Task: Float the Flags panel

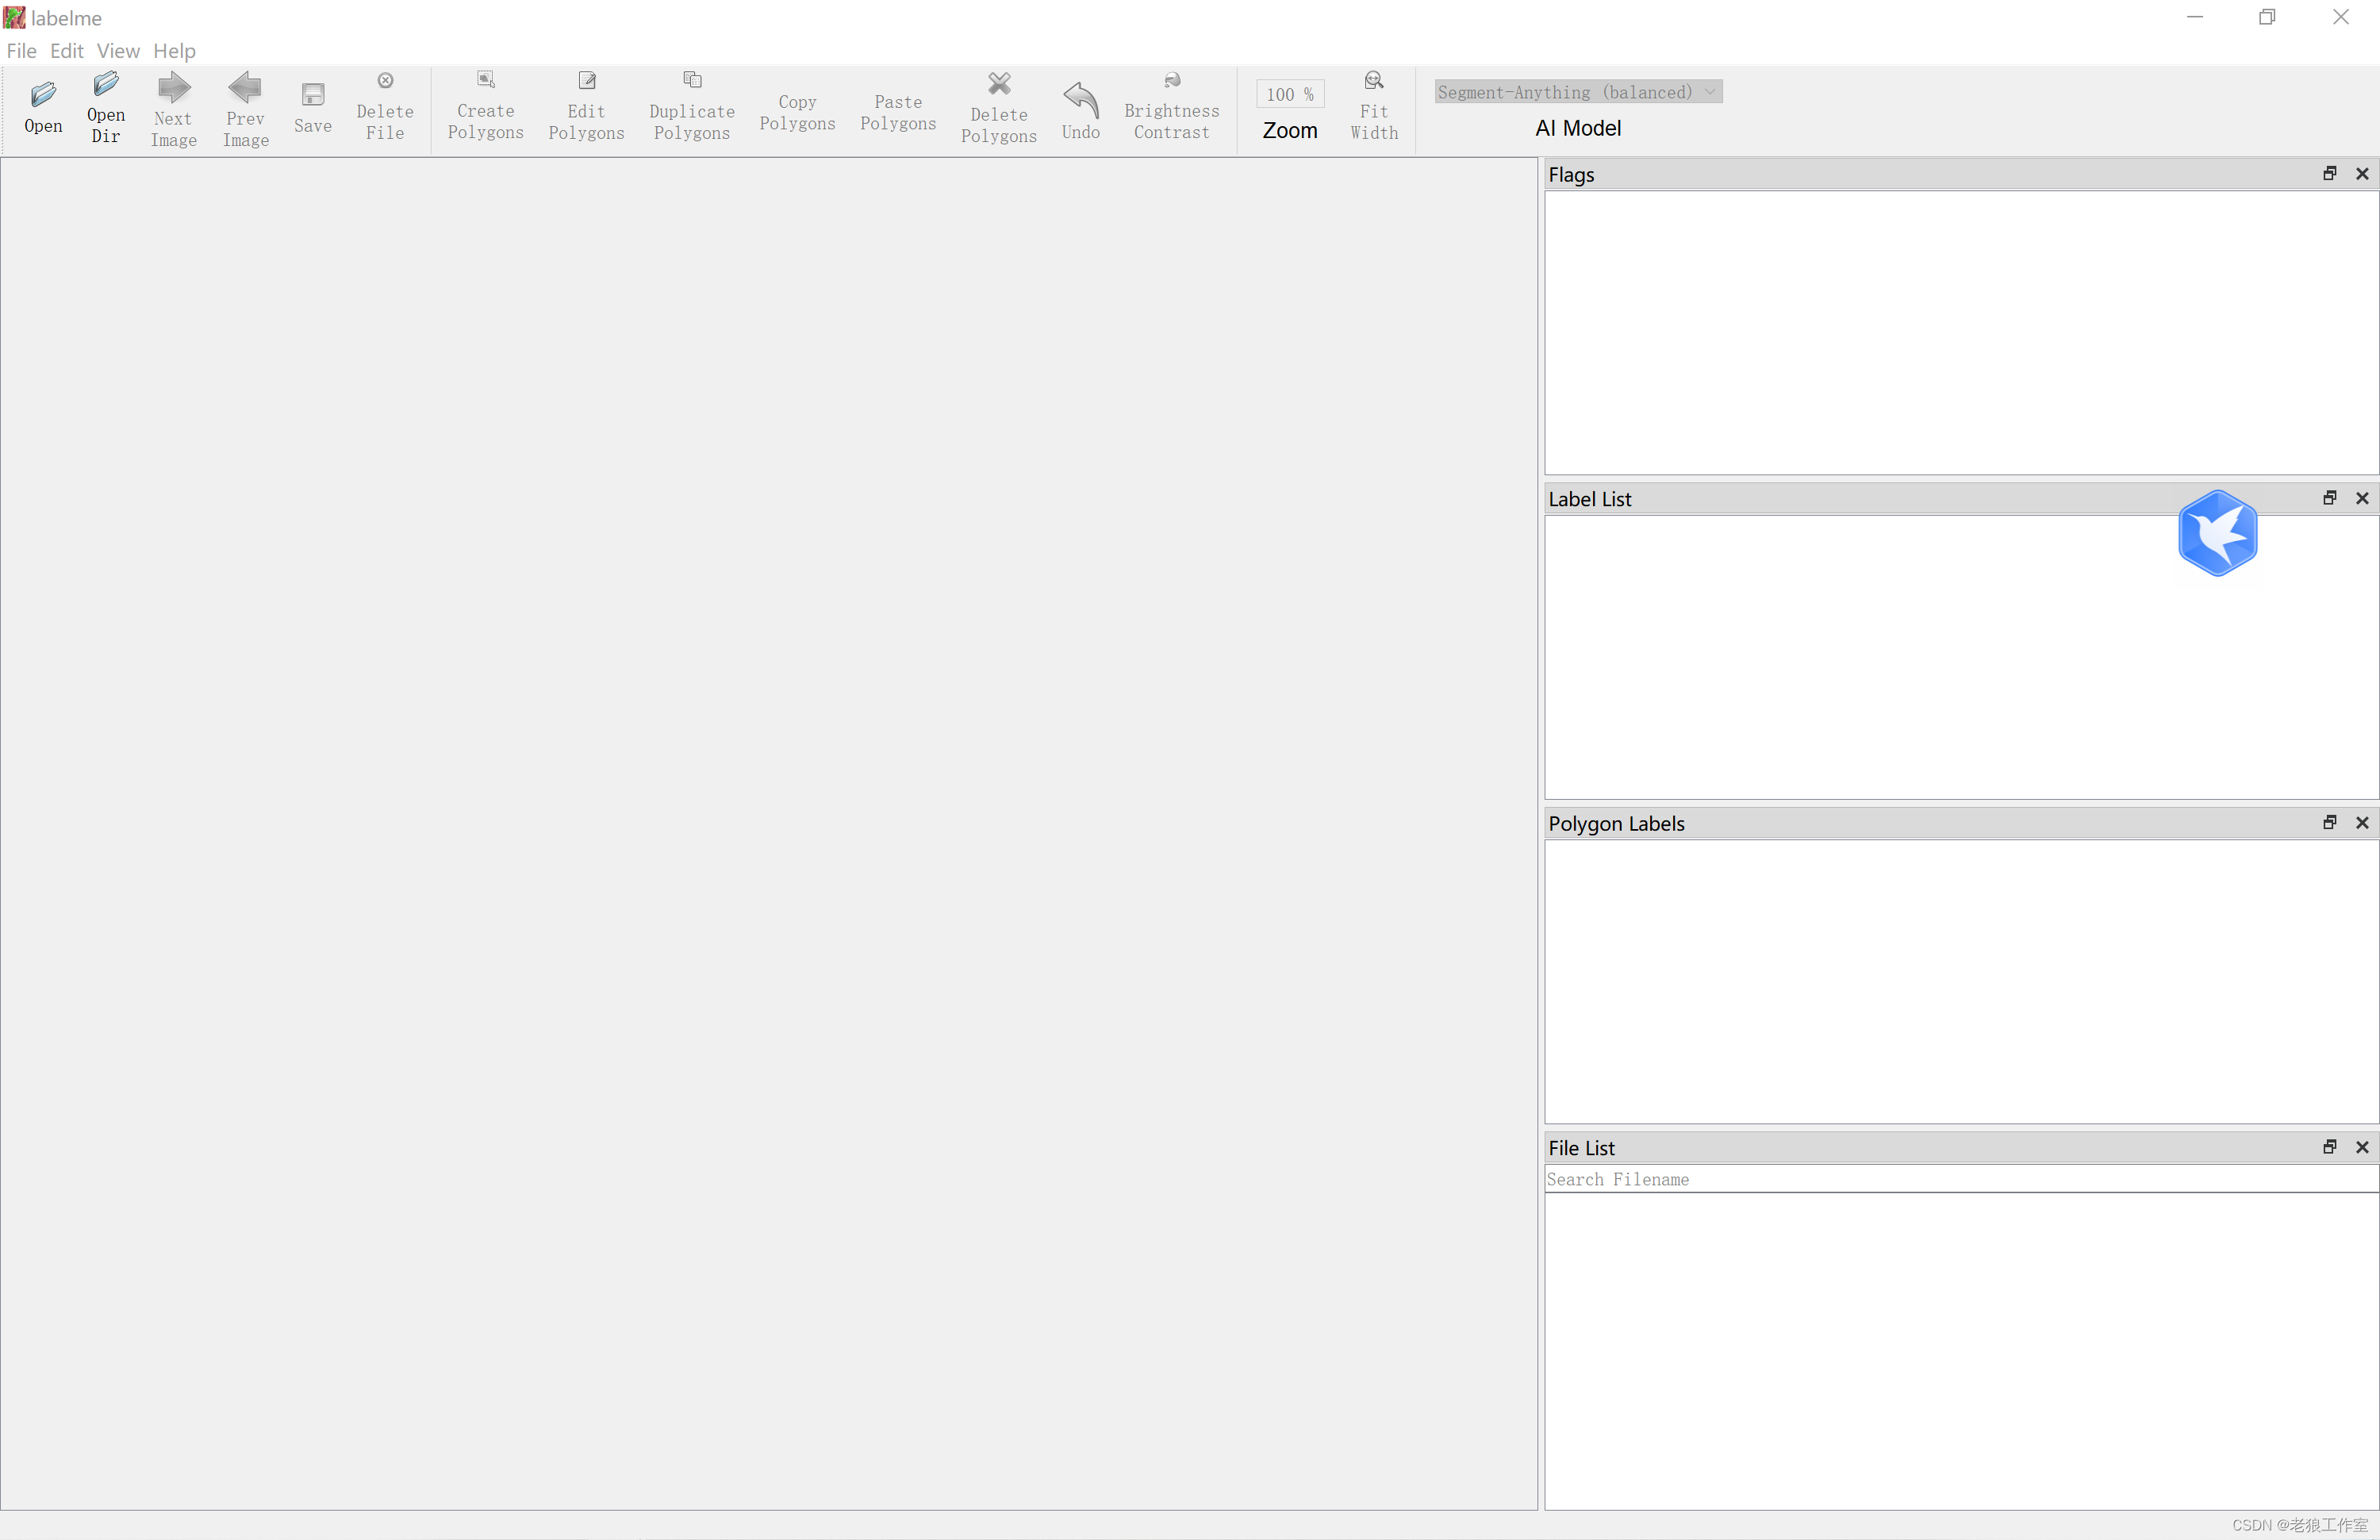Action: point(2329,174)
